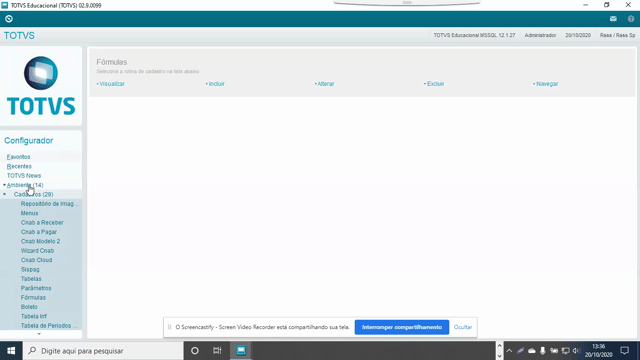
Task: Open the help question mark icon
Action: click(x=631, y=19)
